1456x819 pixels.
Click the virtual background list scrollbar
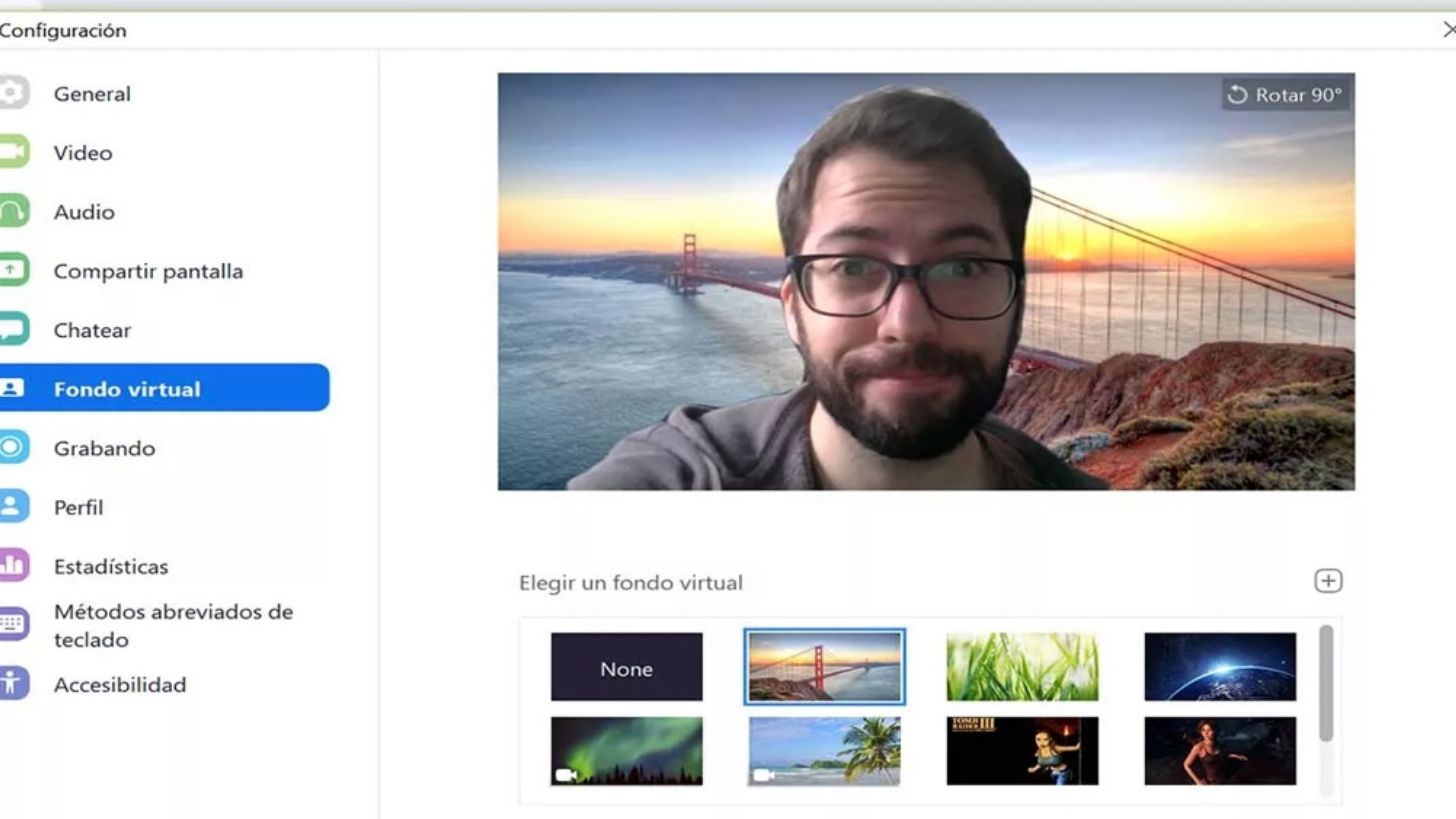tap(1326, 685)
